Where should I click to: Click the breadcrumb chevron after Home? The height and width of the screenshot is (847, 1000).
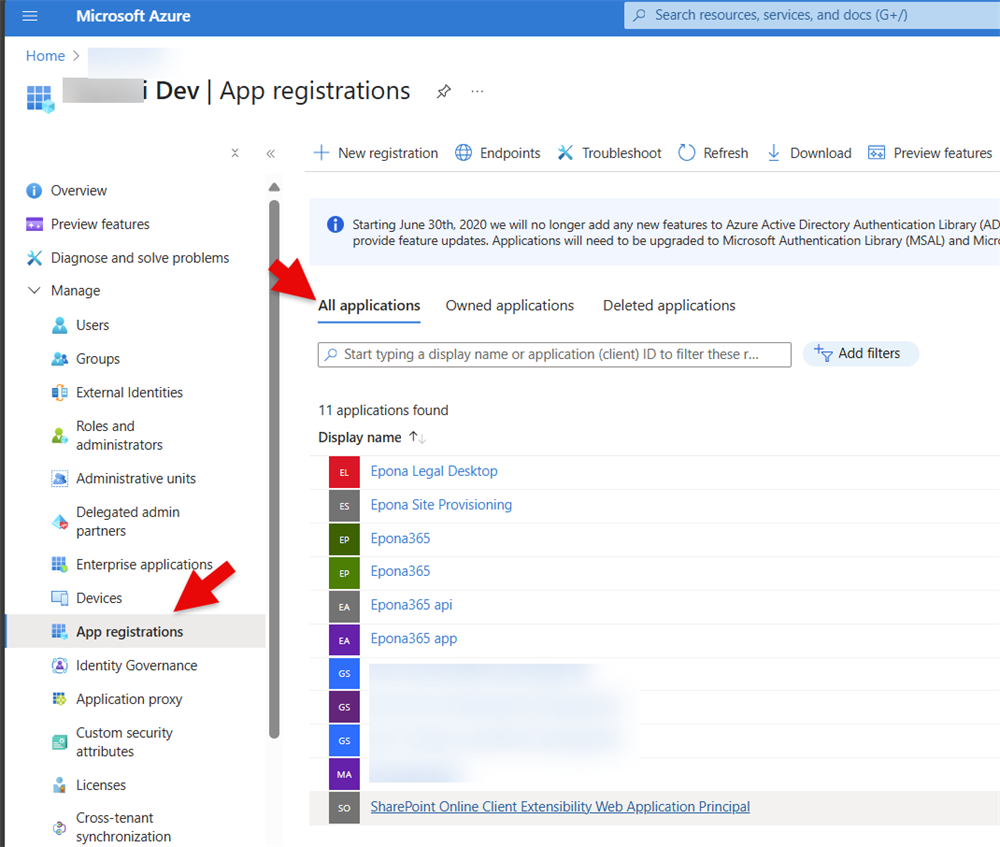point(77,56)
